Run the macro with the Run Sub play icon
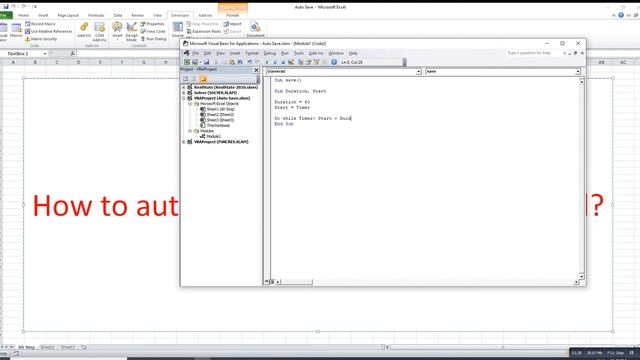The height and width of the screenshot is (360, 640). tap(267, 62)
